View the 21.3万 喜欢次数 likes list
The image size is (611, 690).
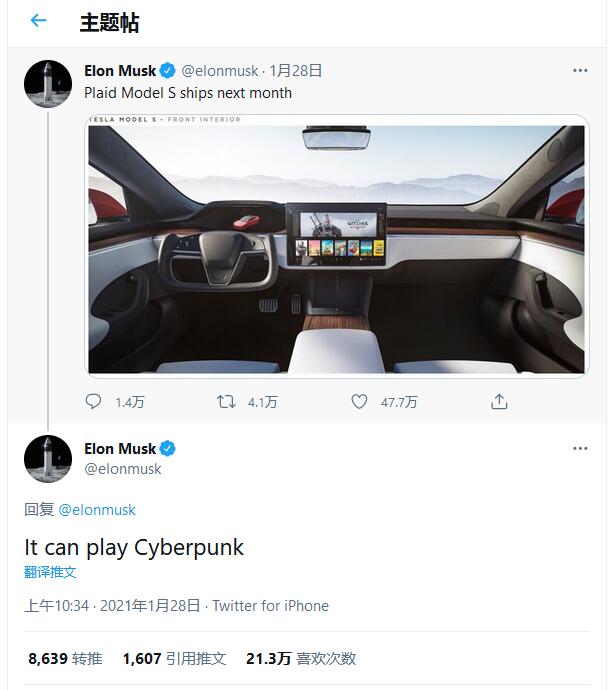[x=301, y=659]
